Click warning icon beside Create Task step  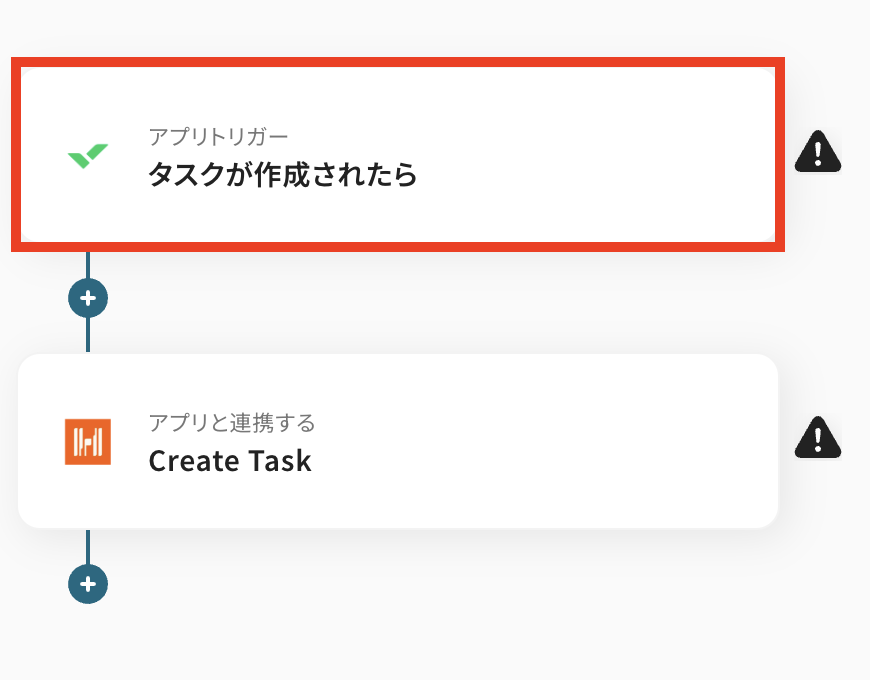tap(818, 437)
